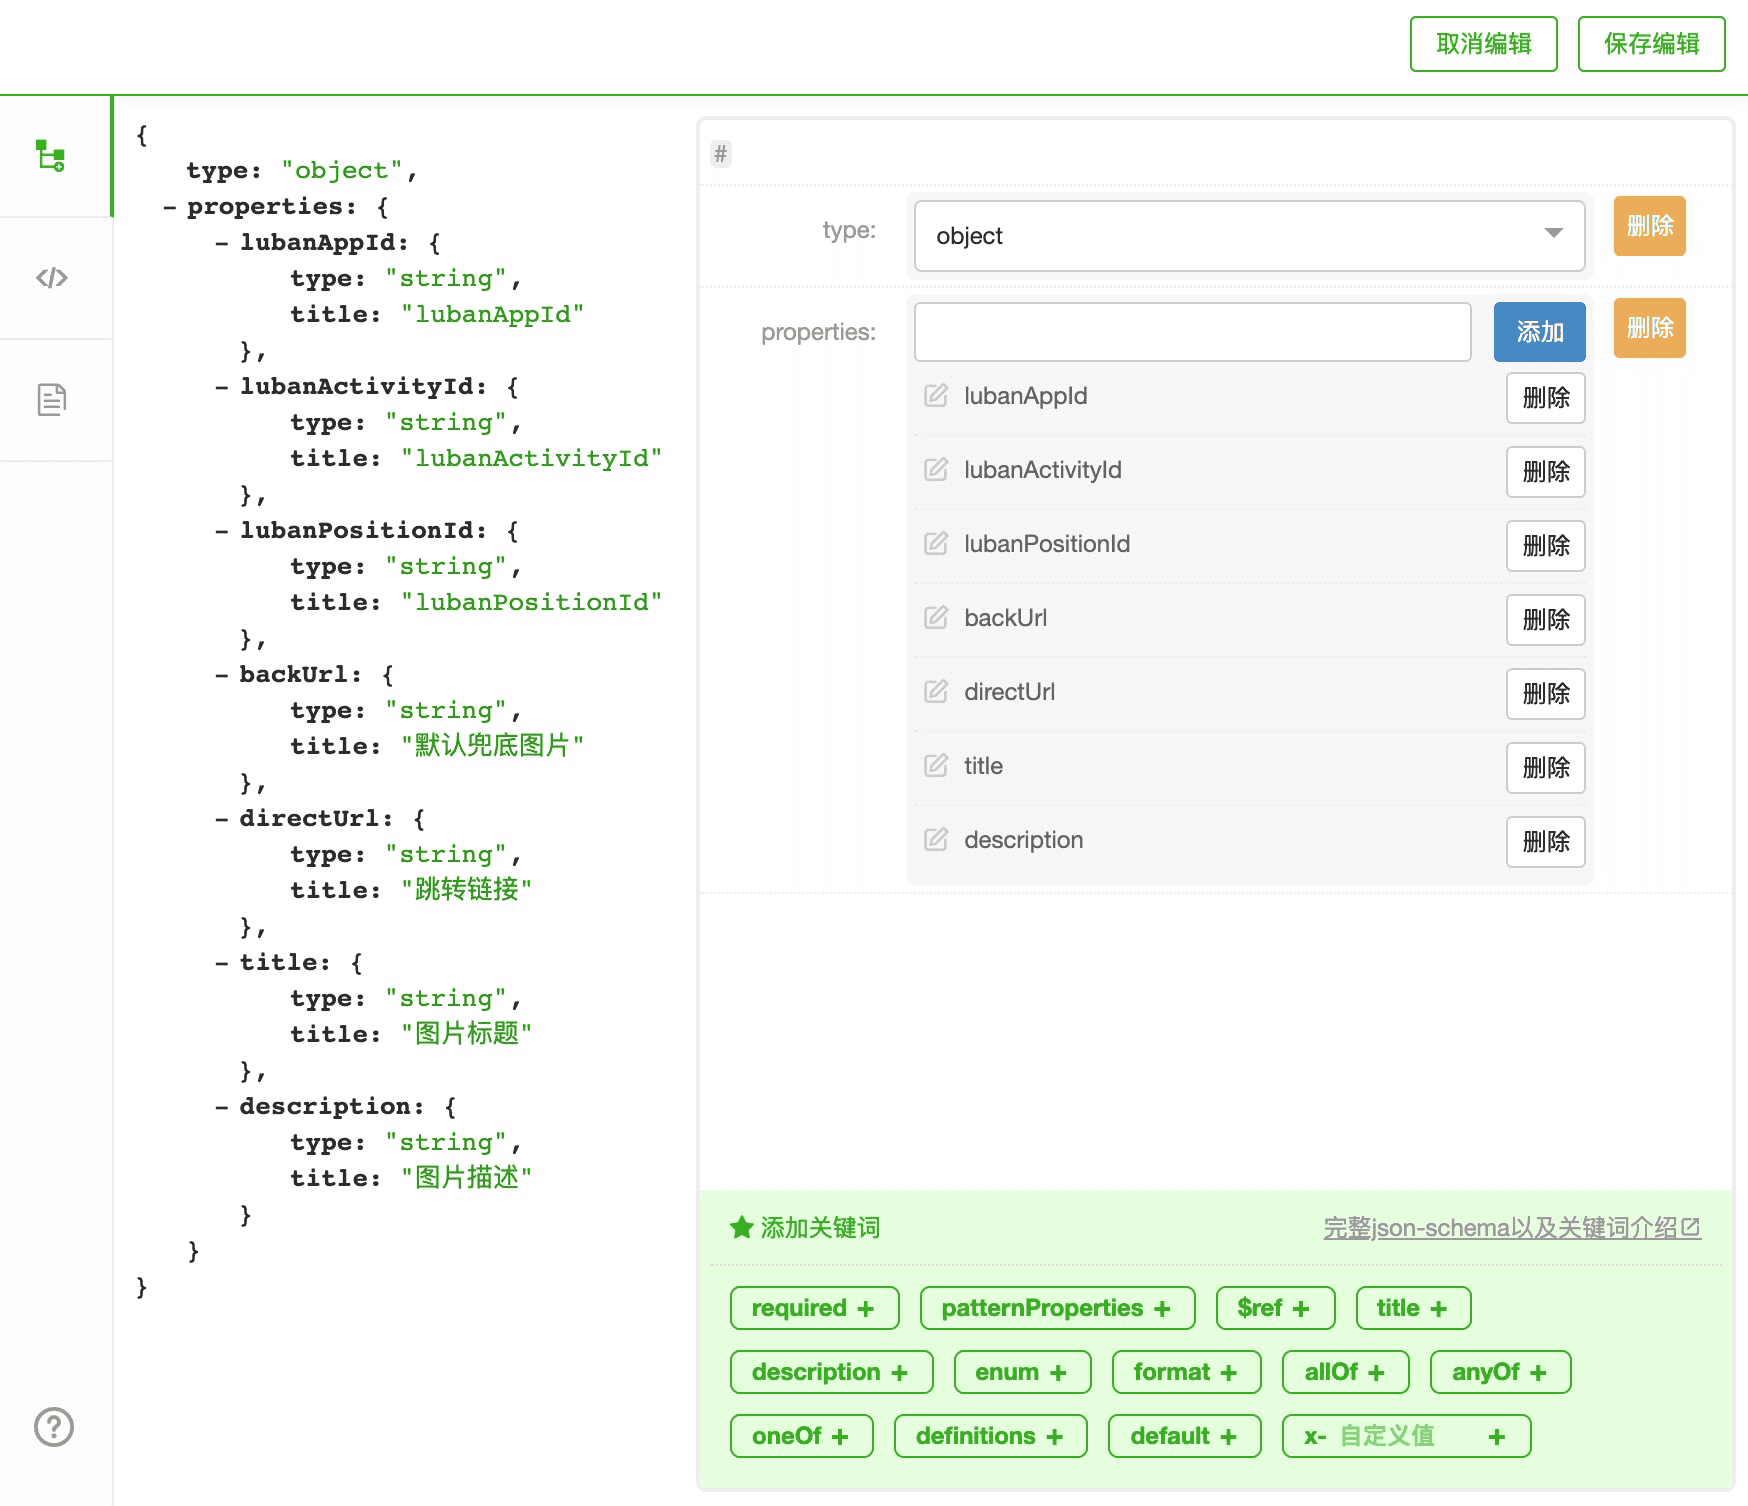The height and width of the screenshot is (1506, 1748).
Task: Focus the new property name input field
Action: pos(1193,332)
